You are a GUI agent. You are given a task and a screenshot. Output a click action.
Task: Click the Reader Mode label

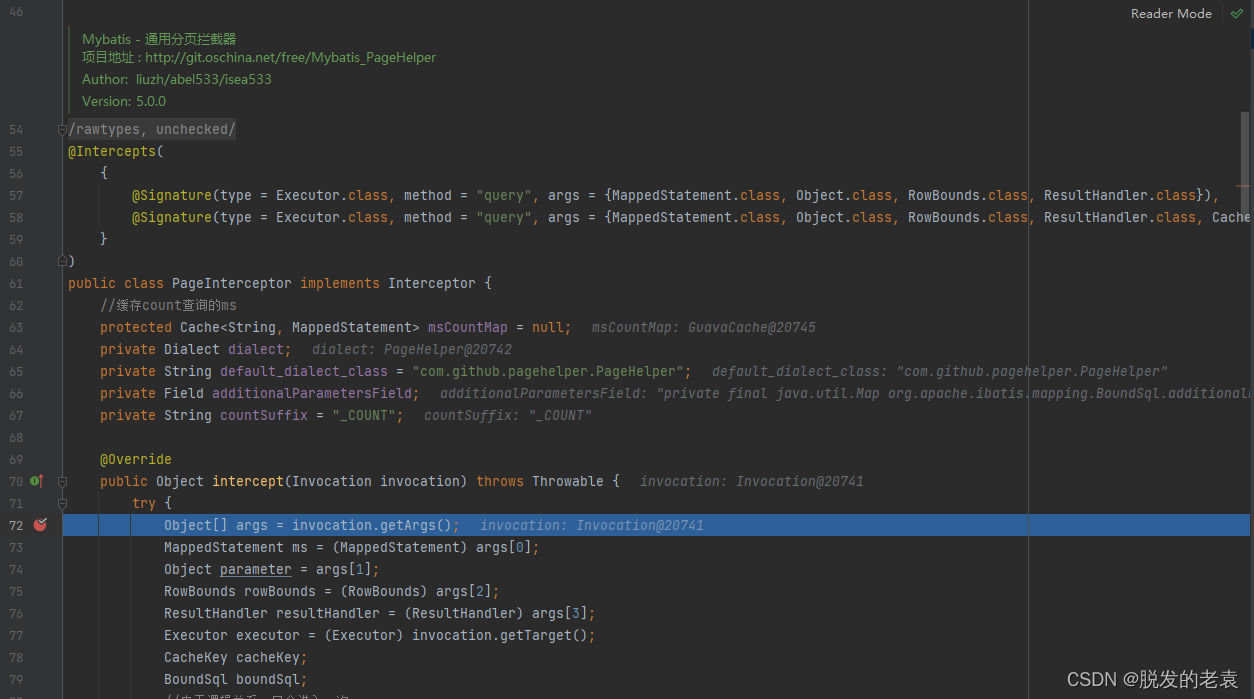pyautogui.click(x=1171, y=13)
